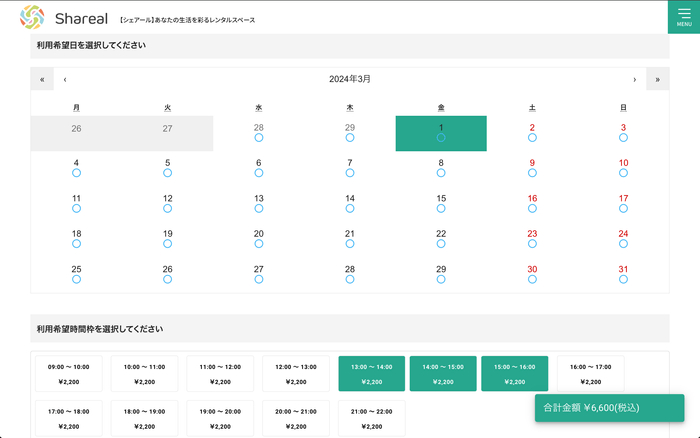This screenshot has width=700, height=438.
Task: Choose the 16:00 ～ 17:00 time slot
Action: point(590,373)
